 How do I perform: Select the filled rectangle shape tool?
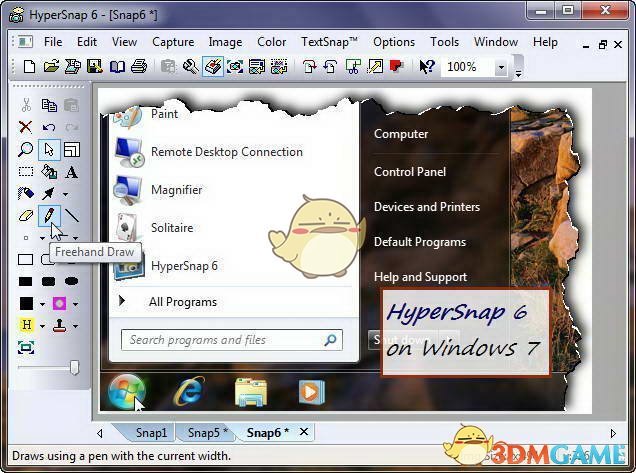coord(26,281)
